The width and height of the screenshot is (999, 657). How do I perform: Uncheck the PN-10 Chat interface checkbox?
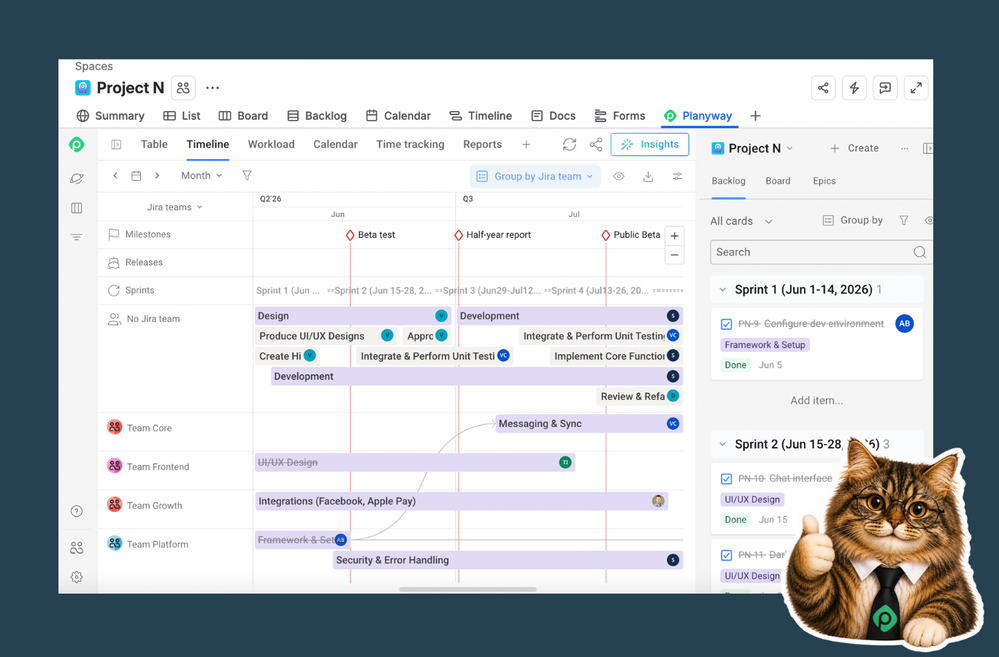click(726, 479)
